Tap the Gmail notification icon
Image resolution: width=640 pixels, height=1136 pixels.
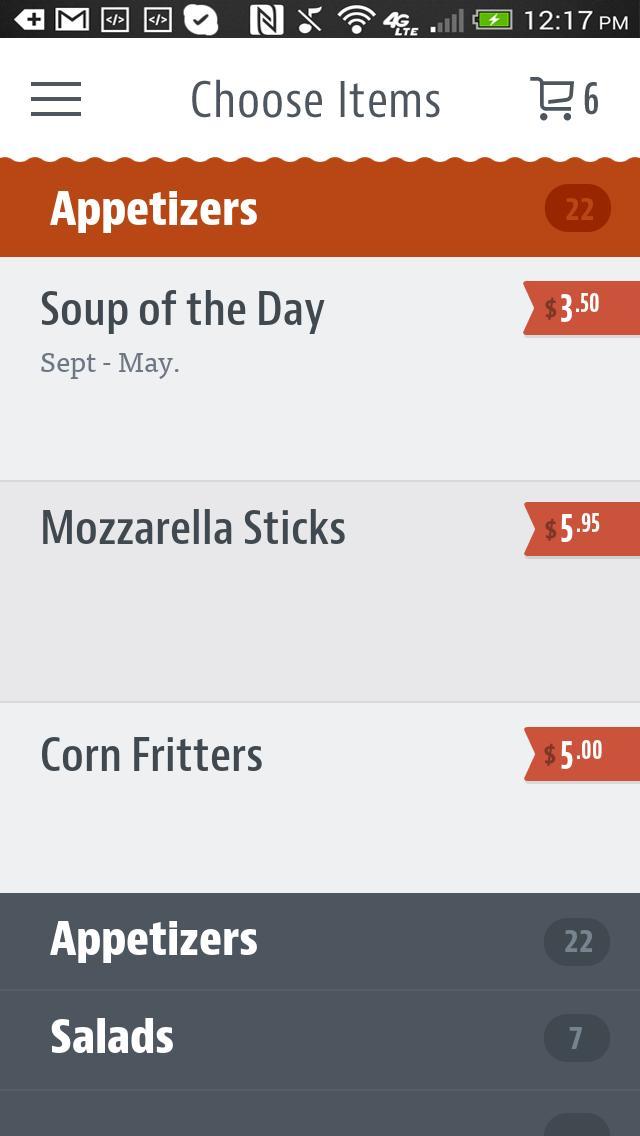pos(71,19)
